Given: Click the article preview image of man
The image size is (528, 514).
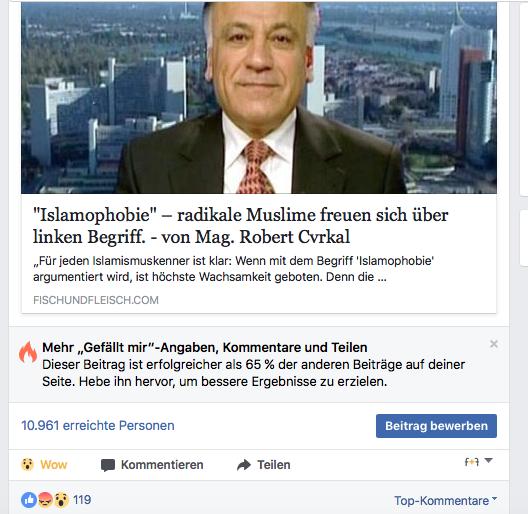Looking at the screenshot, I should [x=259, y=98].
